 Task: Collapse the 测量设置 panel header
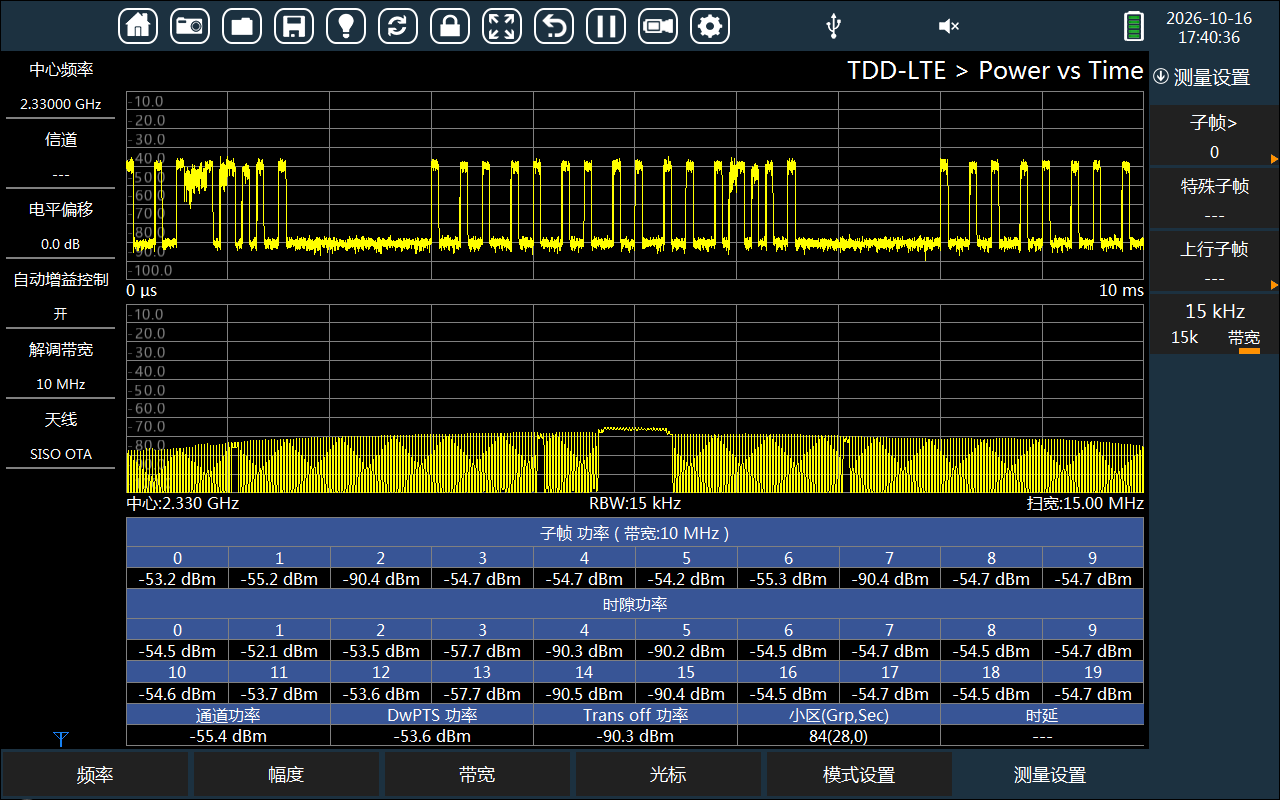click(x=1203, y=77)
